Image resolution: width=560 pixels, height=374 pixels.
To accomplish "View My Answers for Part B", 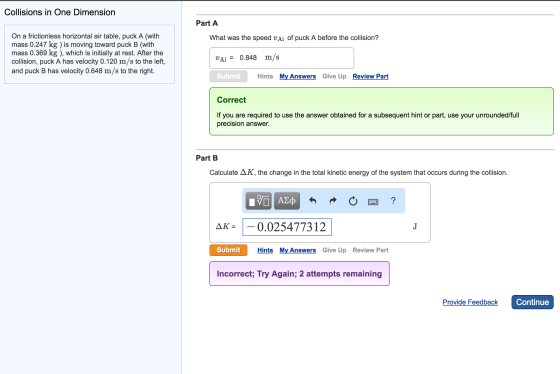I will 298,250.
